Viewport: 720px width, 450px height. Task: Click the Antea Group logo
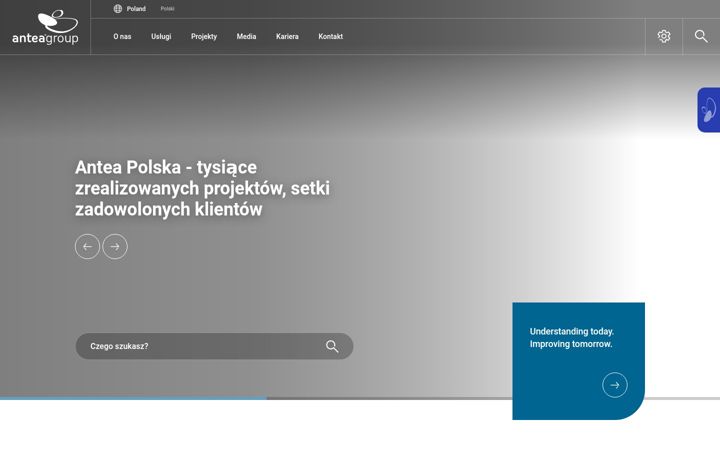45,28
